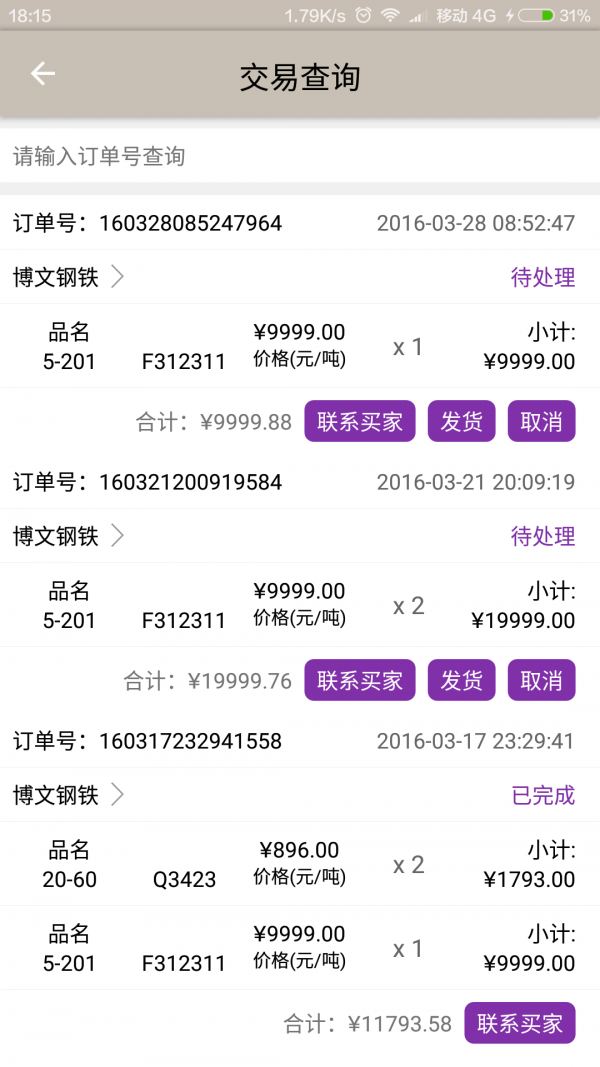
Task: Tap the 已完成 status label
Action: [543, 795]
